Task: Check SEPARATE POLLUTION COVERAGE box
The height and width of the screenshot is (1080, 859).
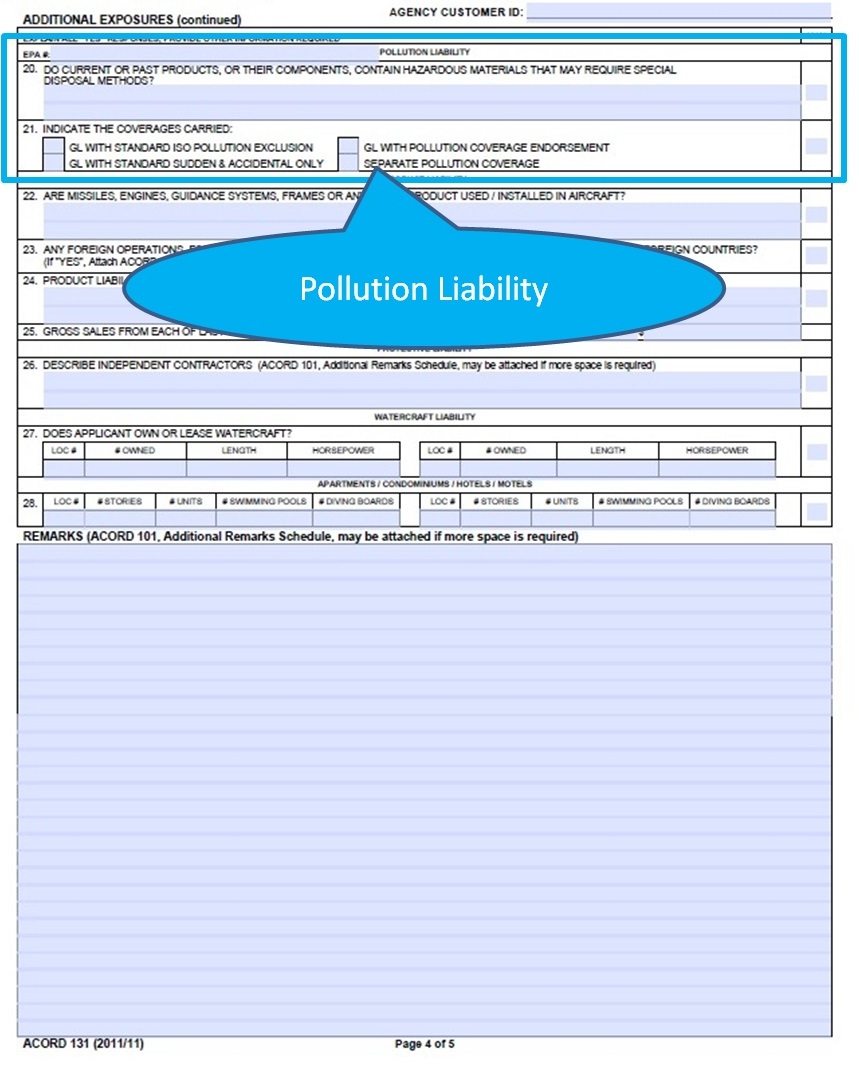Action: point(350,162)
